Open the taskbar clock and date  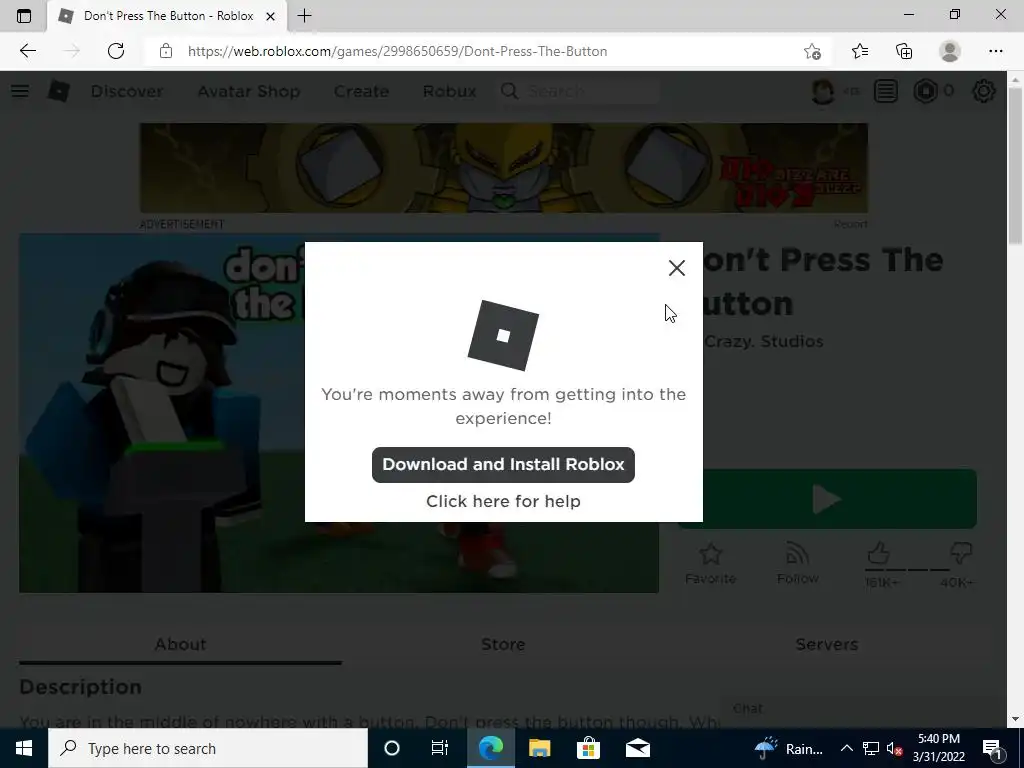(x=938, y=748)
